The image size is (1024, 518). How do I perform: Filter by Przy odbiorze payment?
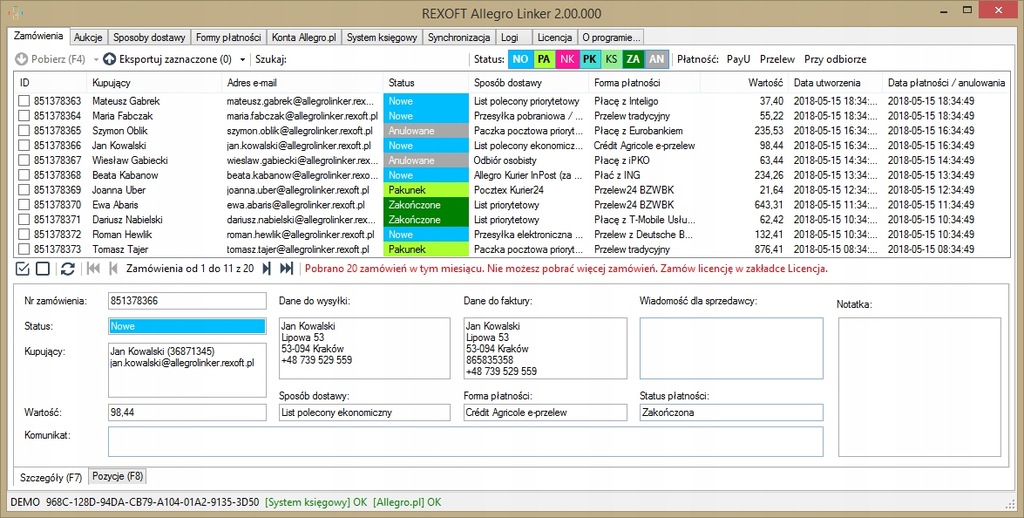point(835,59)
